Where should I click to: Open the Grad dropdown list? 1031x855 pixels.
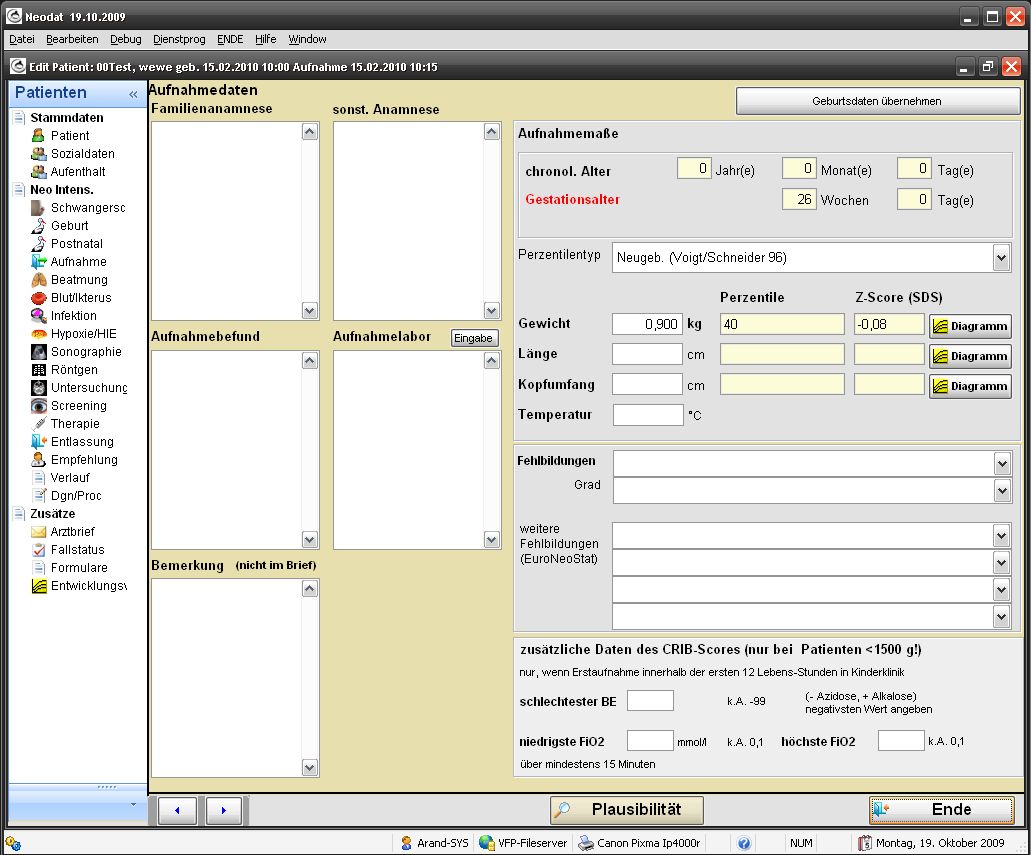point(1002,490)
